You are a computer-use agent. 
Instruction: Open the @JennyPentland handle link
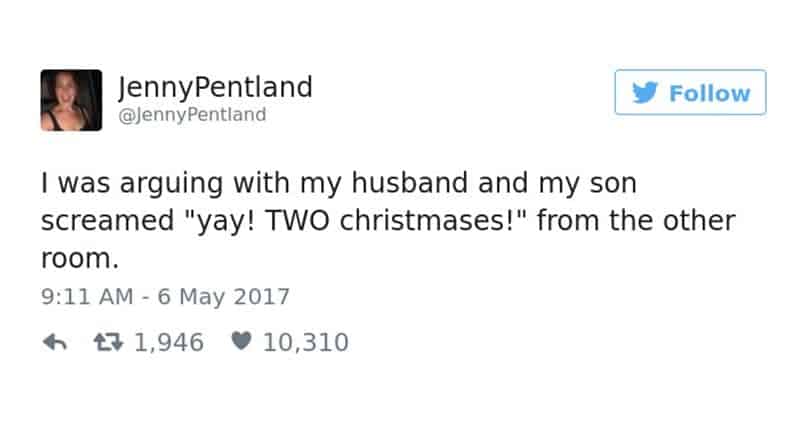(x=192, y=114)
